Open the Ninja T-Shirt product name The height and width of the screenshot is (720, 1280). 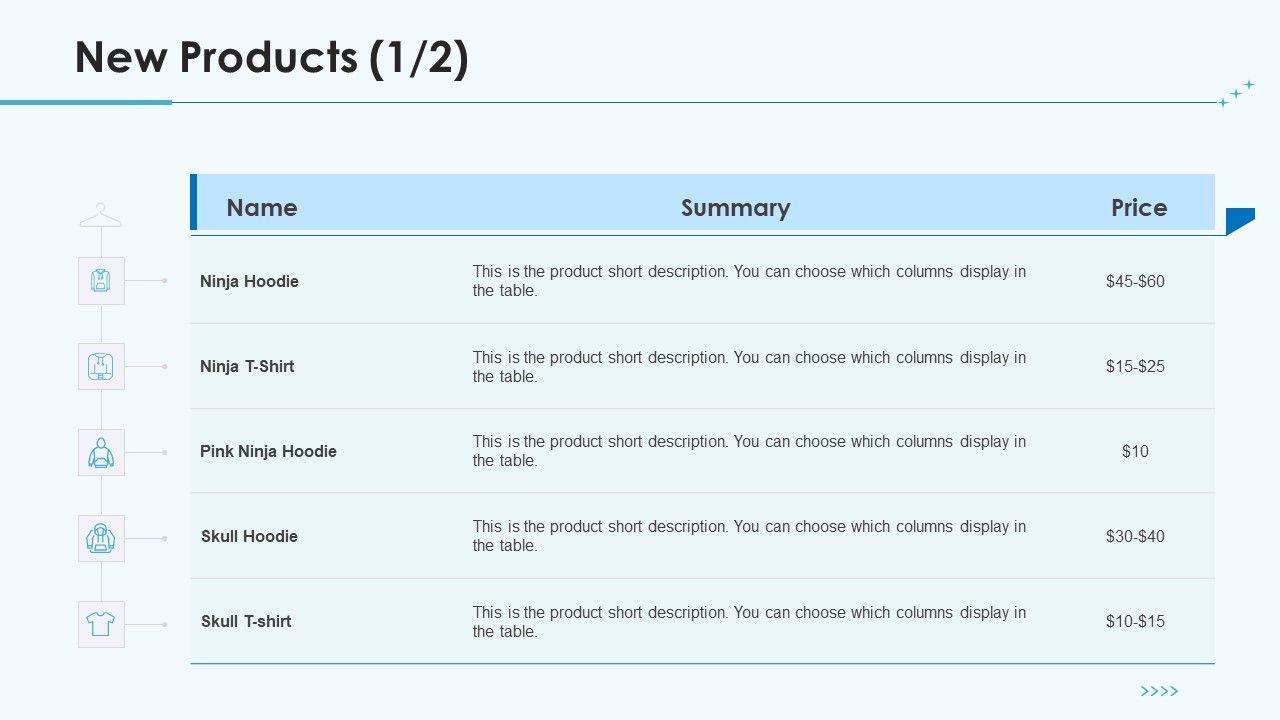pyautogui.click(x=247, y=367)
